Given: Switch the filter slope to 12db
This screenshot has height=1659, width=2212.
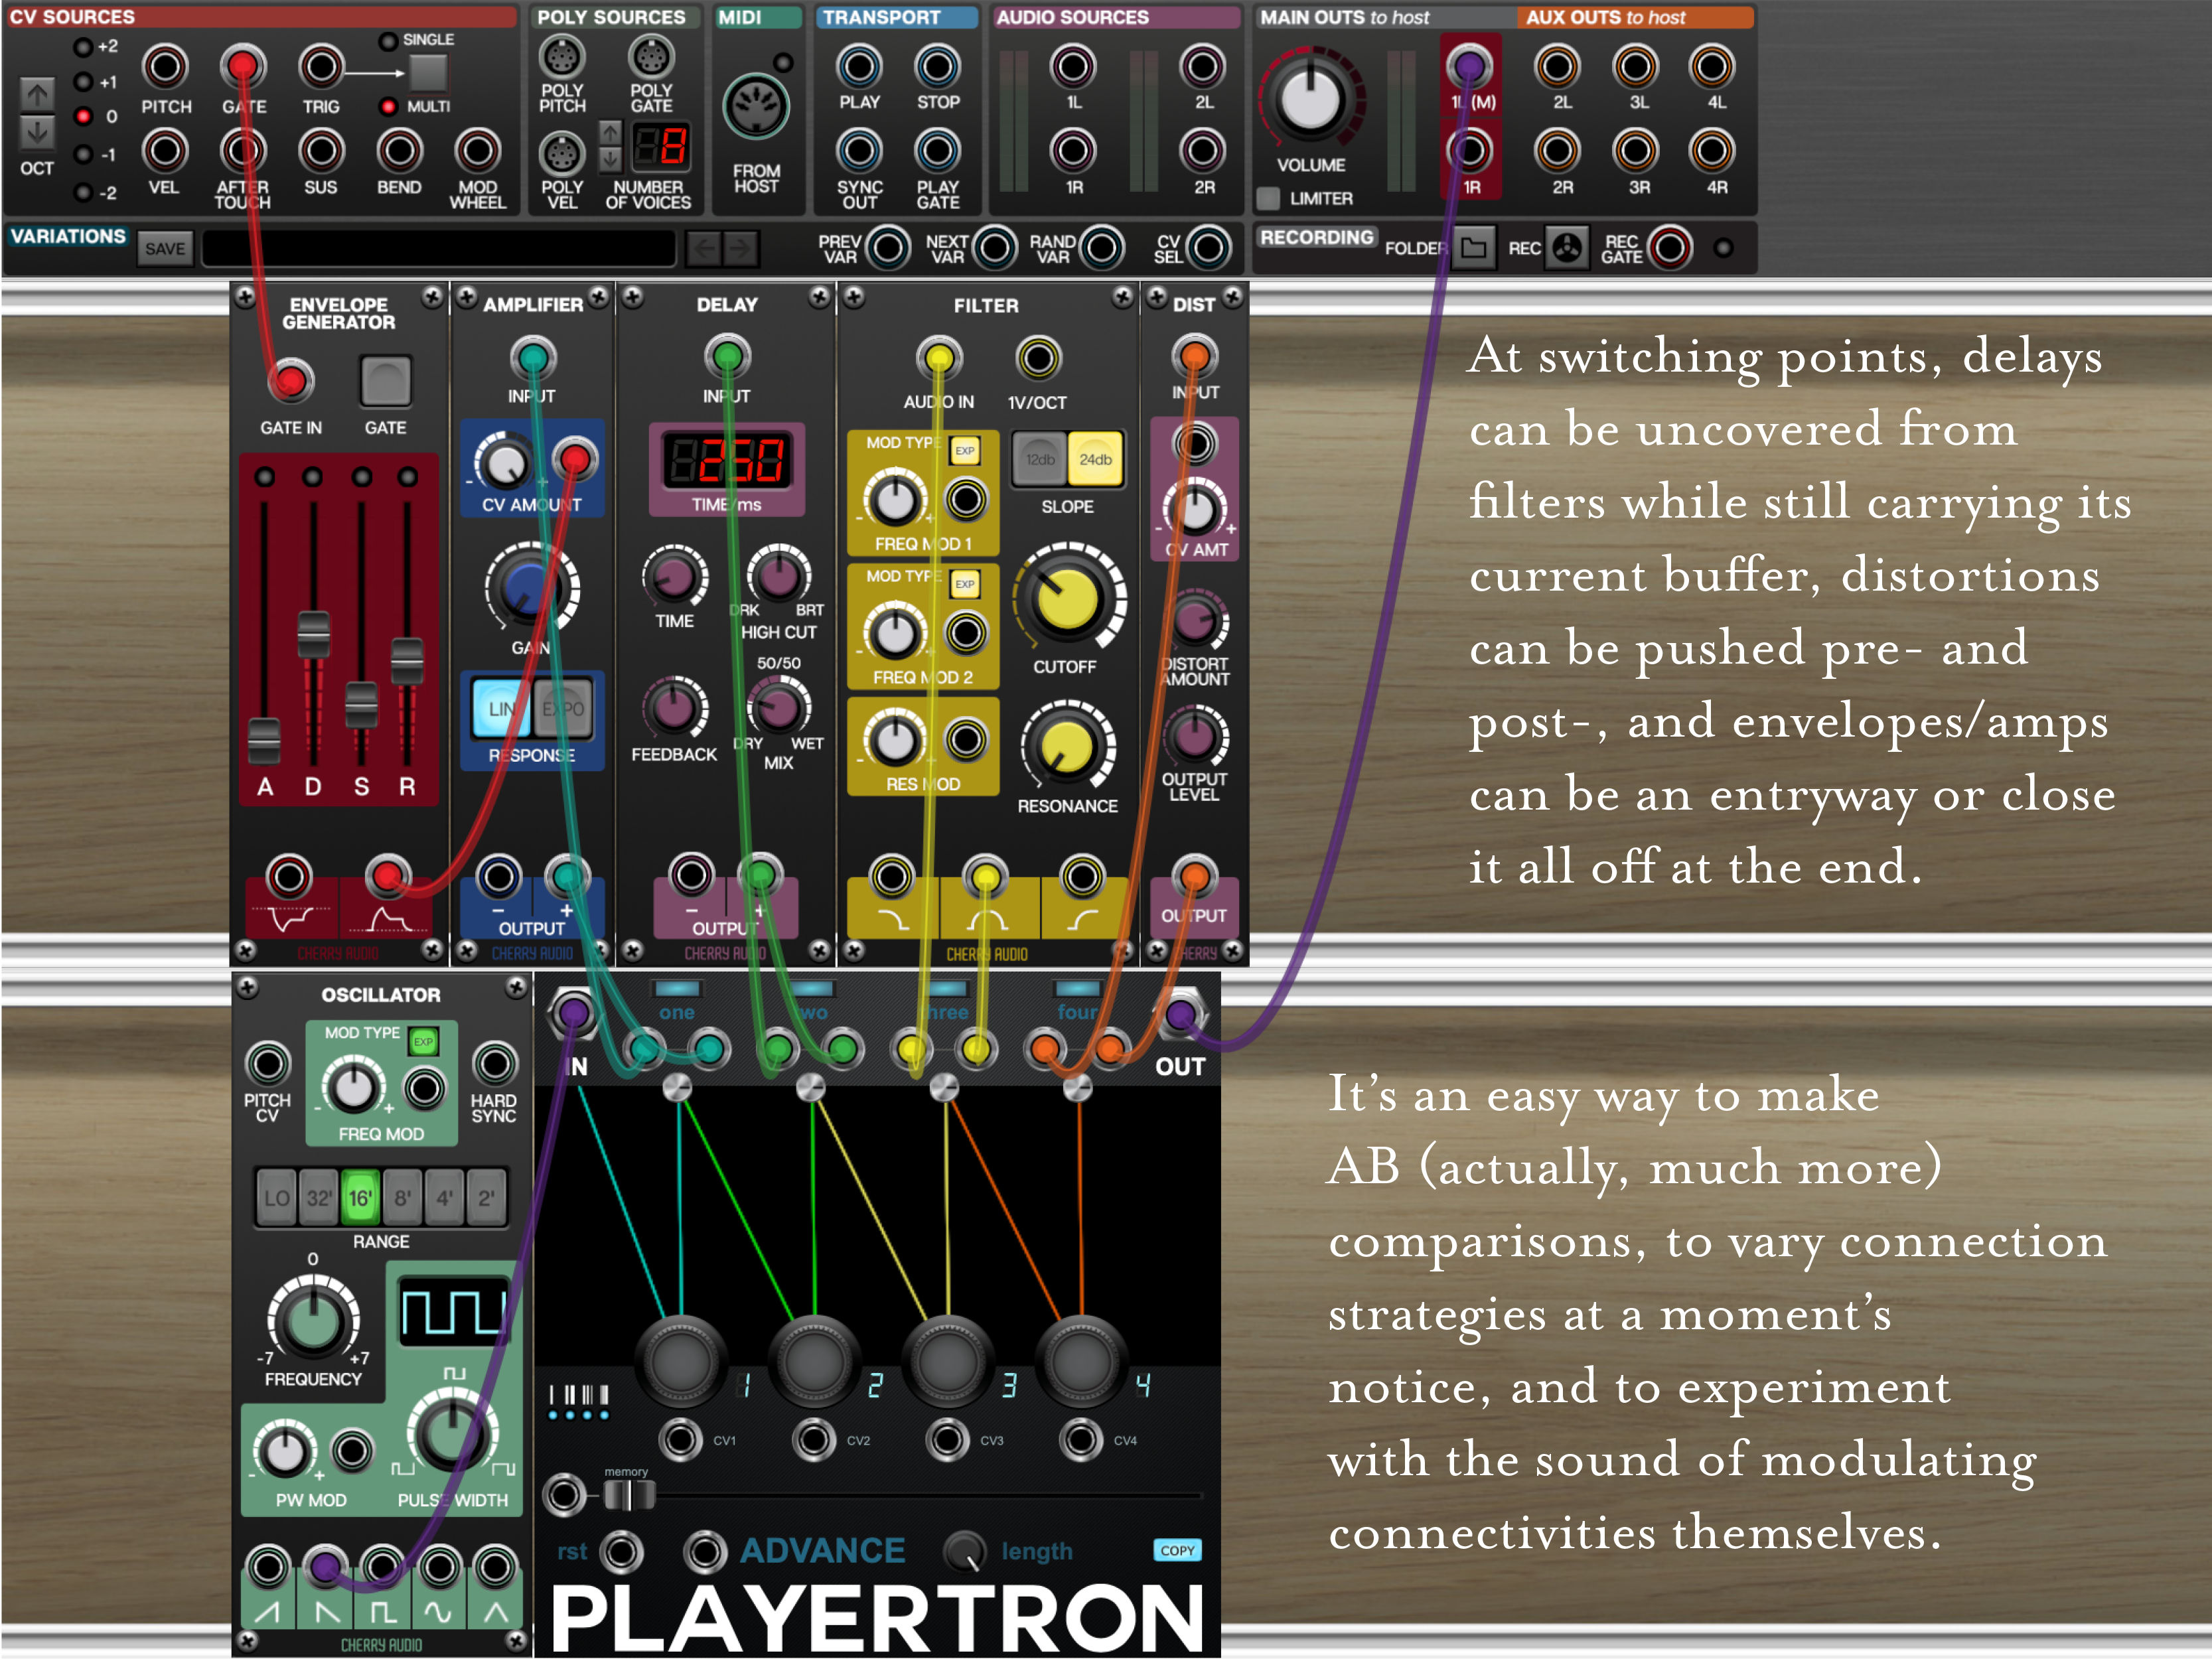Looking at the screenshot, I should coord(1039,460).
